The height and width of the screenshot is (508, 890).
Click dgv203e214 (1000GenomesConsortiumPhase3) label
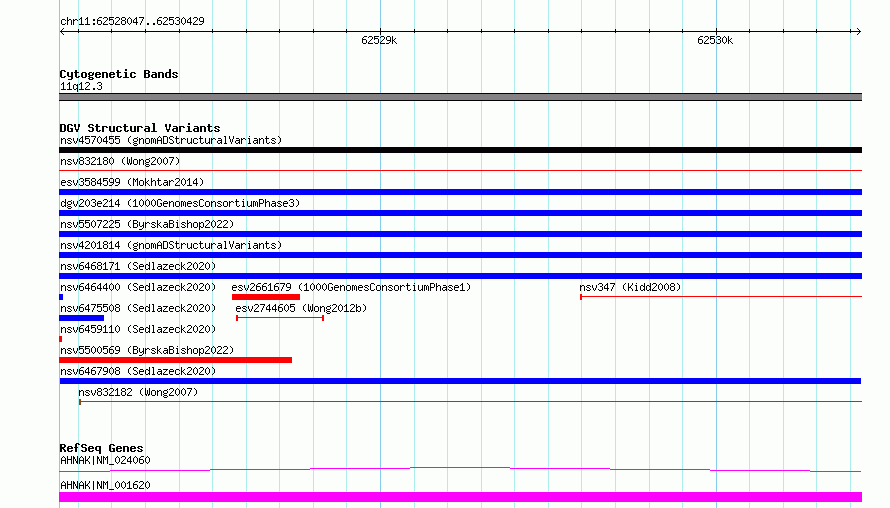[180, 203]
